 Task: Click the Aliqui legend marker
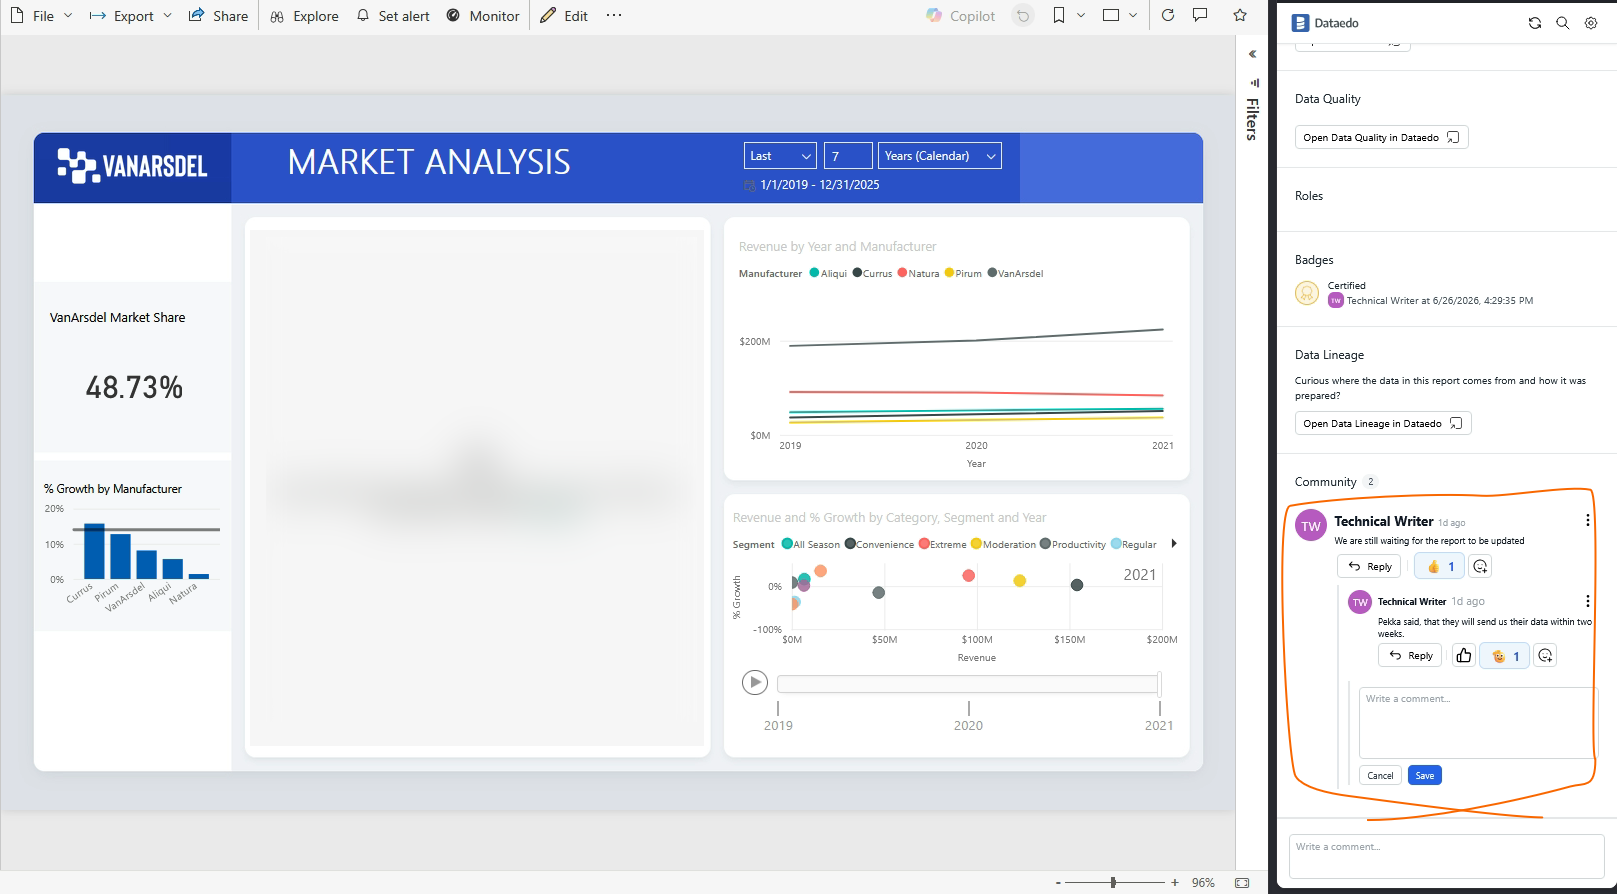tap(814, 273)
